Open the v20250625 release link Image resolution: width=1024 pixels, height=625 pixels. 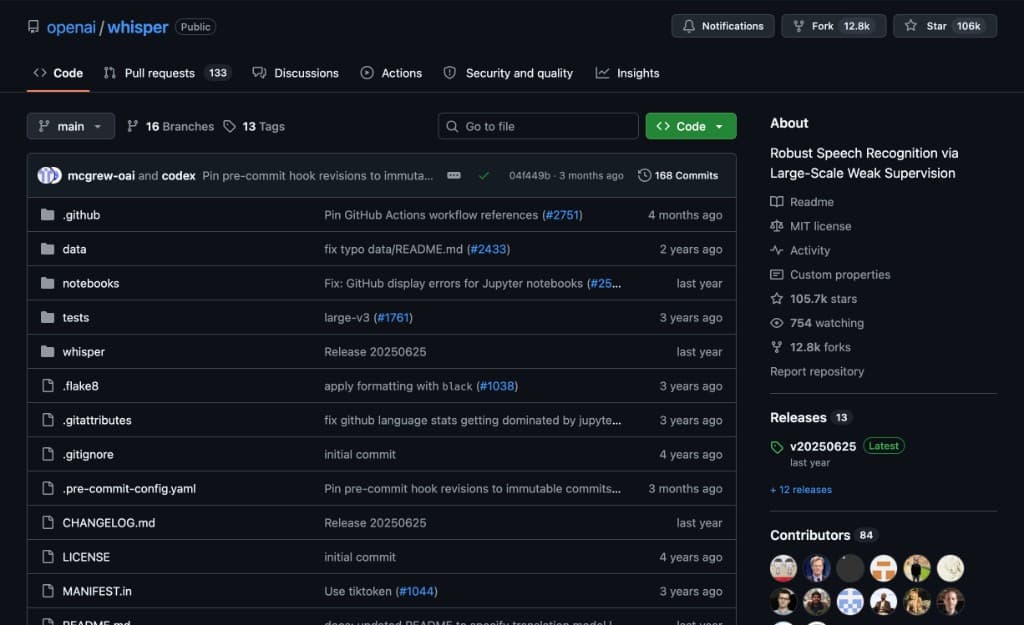823,446
